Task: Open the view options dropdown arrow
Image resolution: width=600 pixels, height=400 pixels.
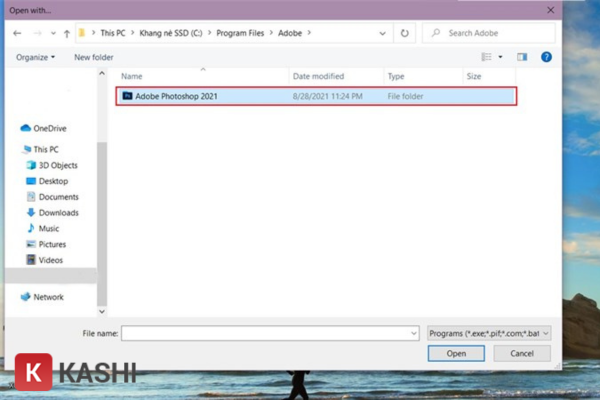Action: tap(500, 57)
